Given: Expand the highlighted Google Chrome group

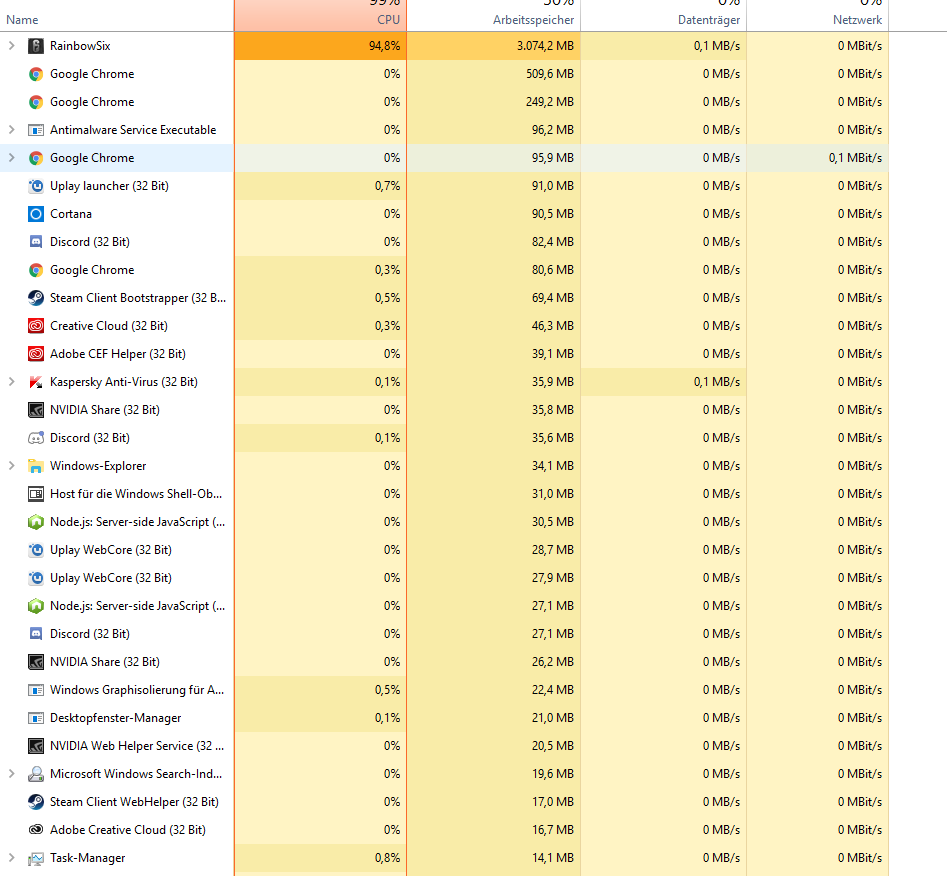Looking at the screenshot, I should pos(11,158).
